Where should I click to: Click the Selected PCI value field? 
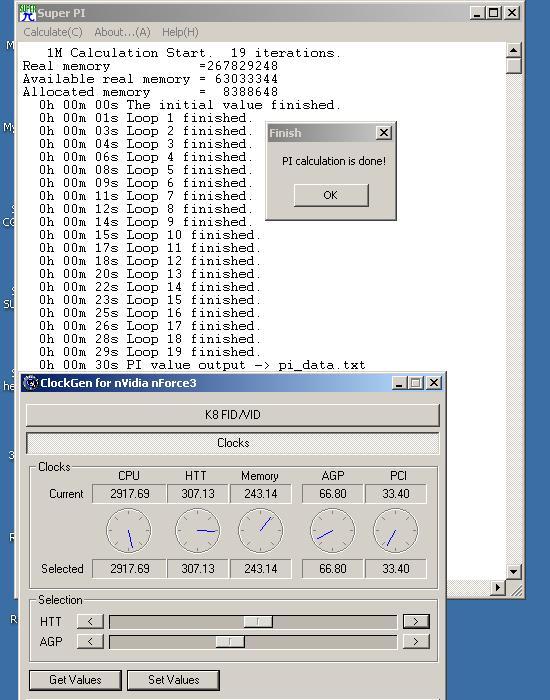396,569
